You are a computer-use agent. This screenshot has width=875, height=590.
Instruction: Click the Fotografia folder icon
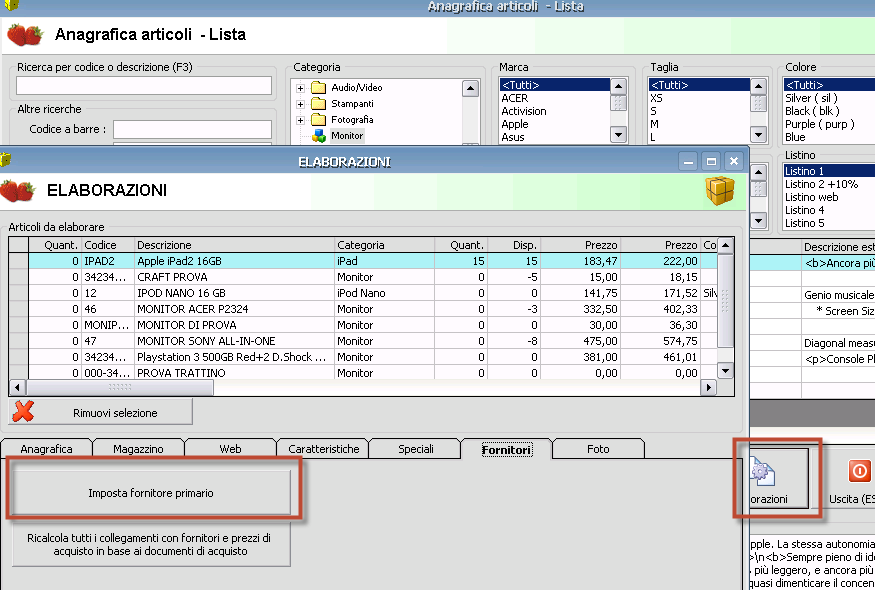pyautogui.click(x=318, y=119)
